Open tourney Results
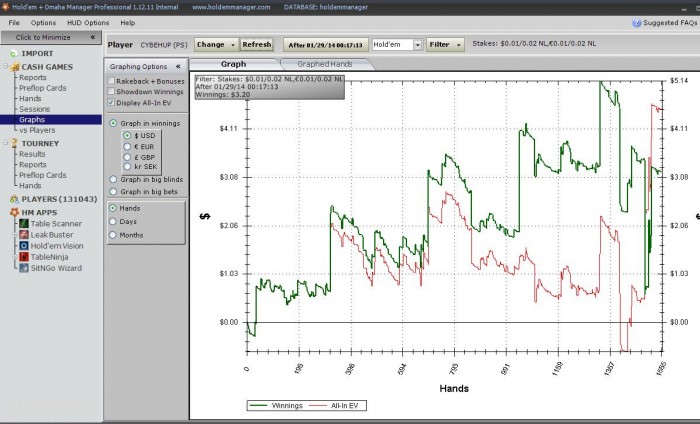The height and width of the screenshot is (424, 700). (x=32, y=154)
